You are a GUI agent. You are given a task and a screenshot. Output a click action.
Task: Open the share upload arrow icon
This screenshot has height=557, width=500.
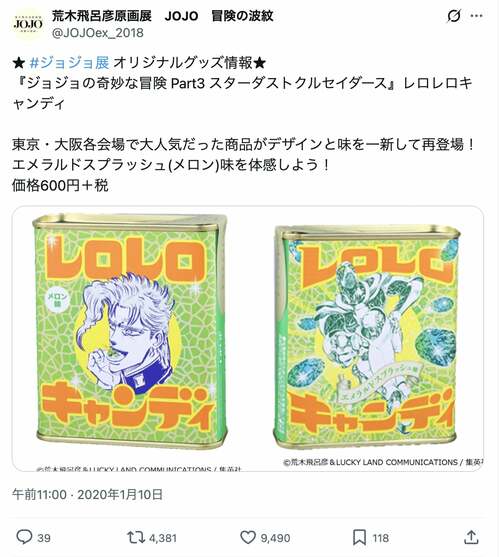471,537
